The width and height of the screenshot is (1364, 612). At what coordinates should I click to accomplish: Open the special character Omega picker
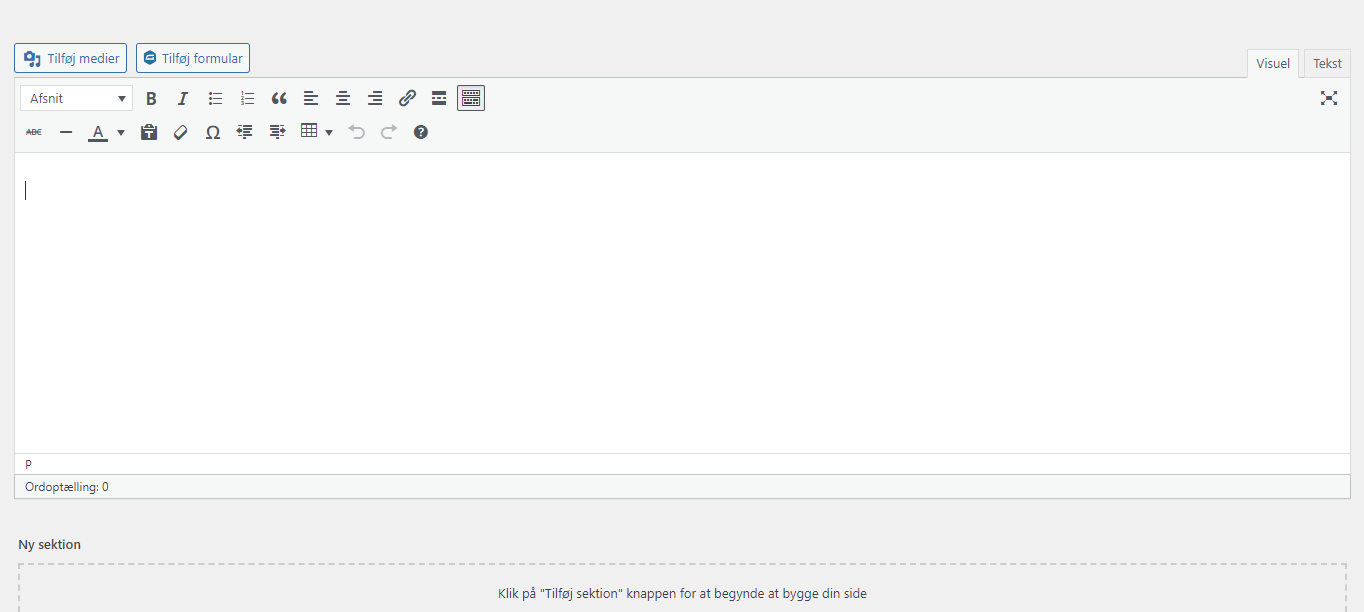coord(213,132)
